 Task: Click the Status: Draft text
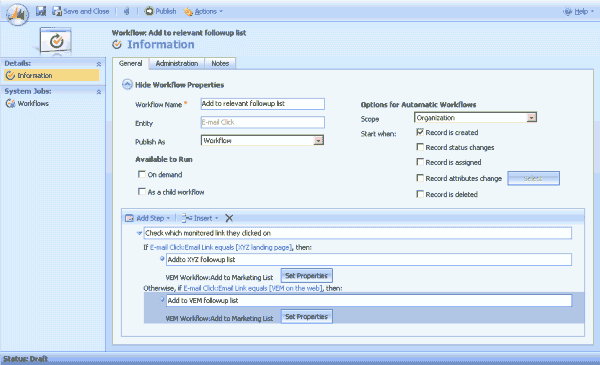click(x=25, y=358)
